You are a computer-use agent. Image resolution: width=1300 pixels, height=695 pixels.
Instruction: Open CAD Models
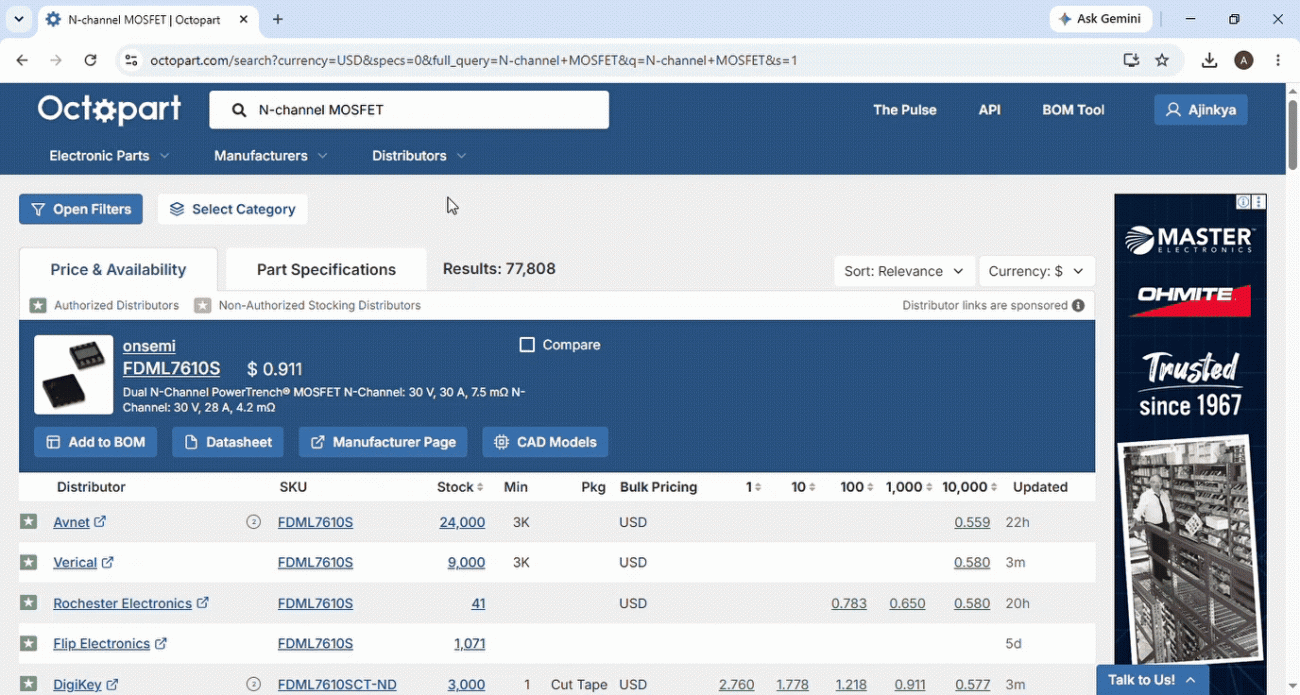(x=545, y=442)
